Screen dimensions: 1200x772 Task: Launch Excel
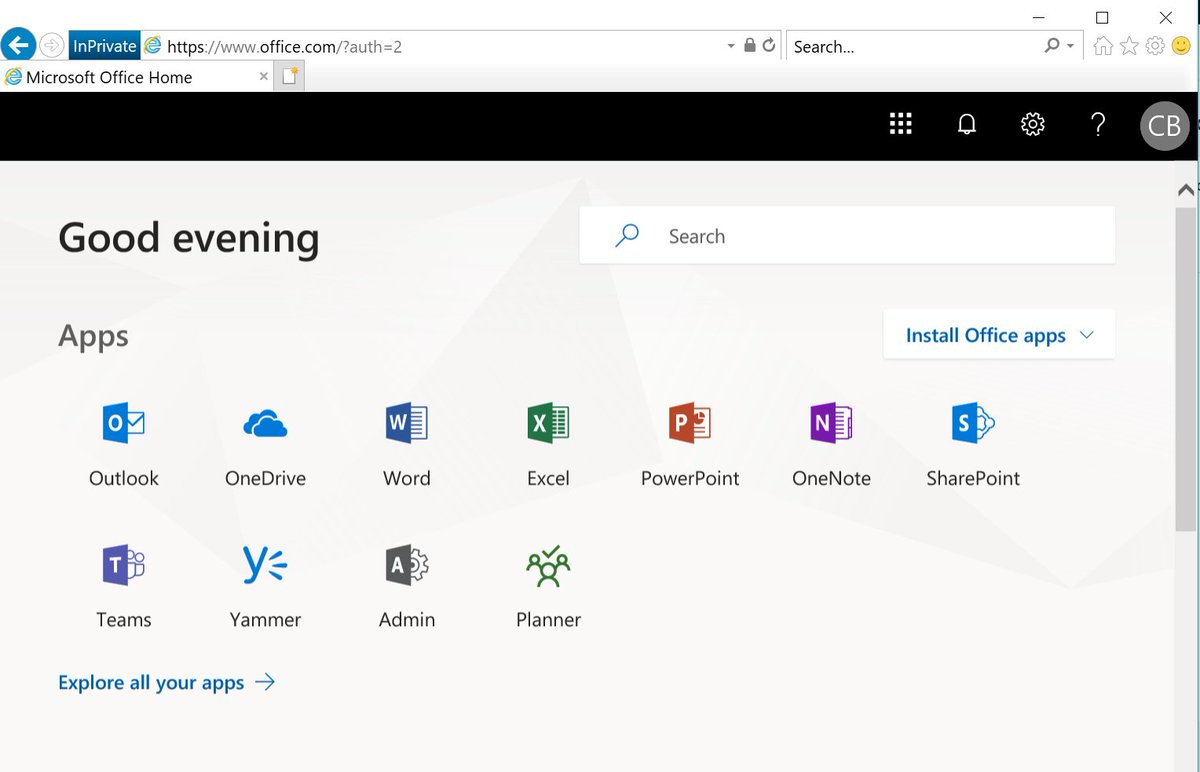click(x=548, y=440)
